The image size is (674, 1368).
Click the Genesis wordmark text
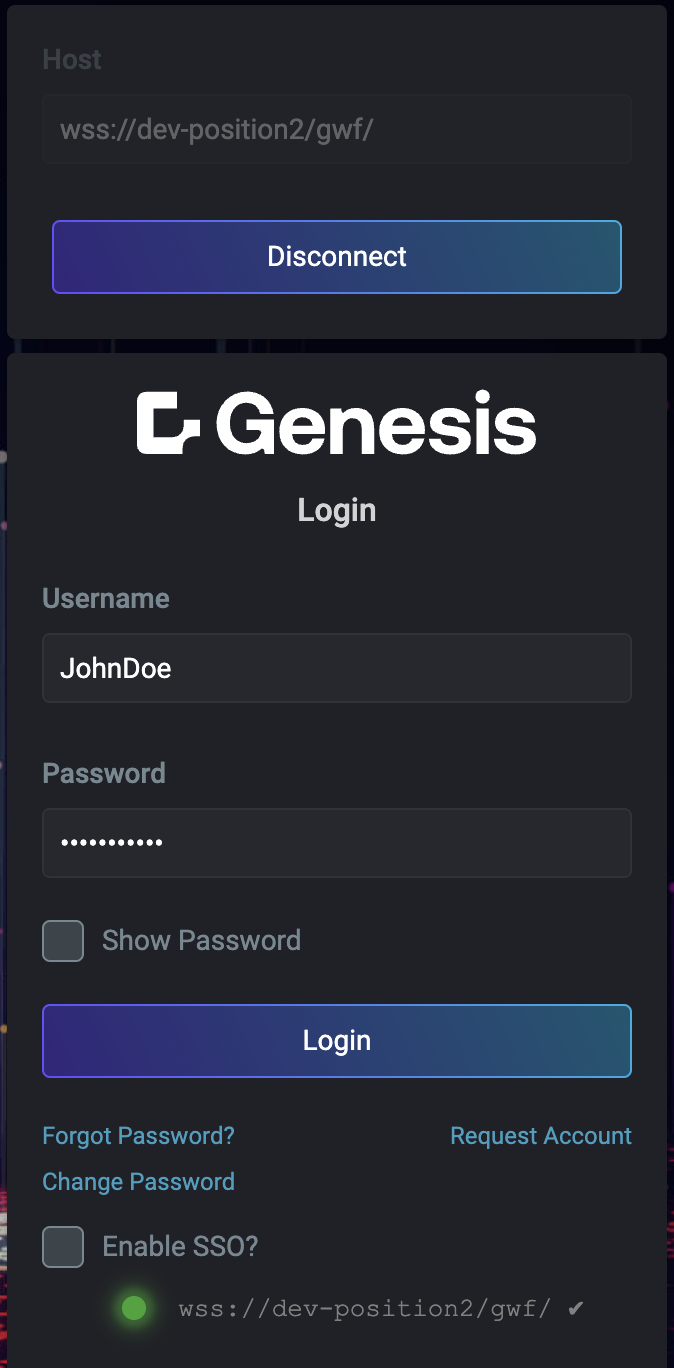[x=376, y=423]
